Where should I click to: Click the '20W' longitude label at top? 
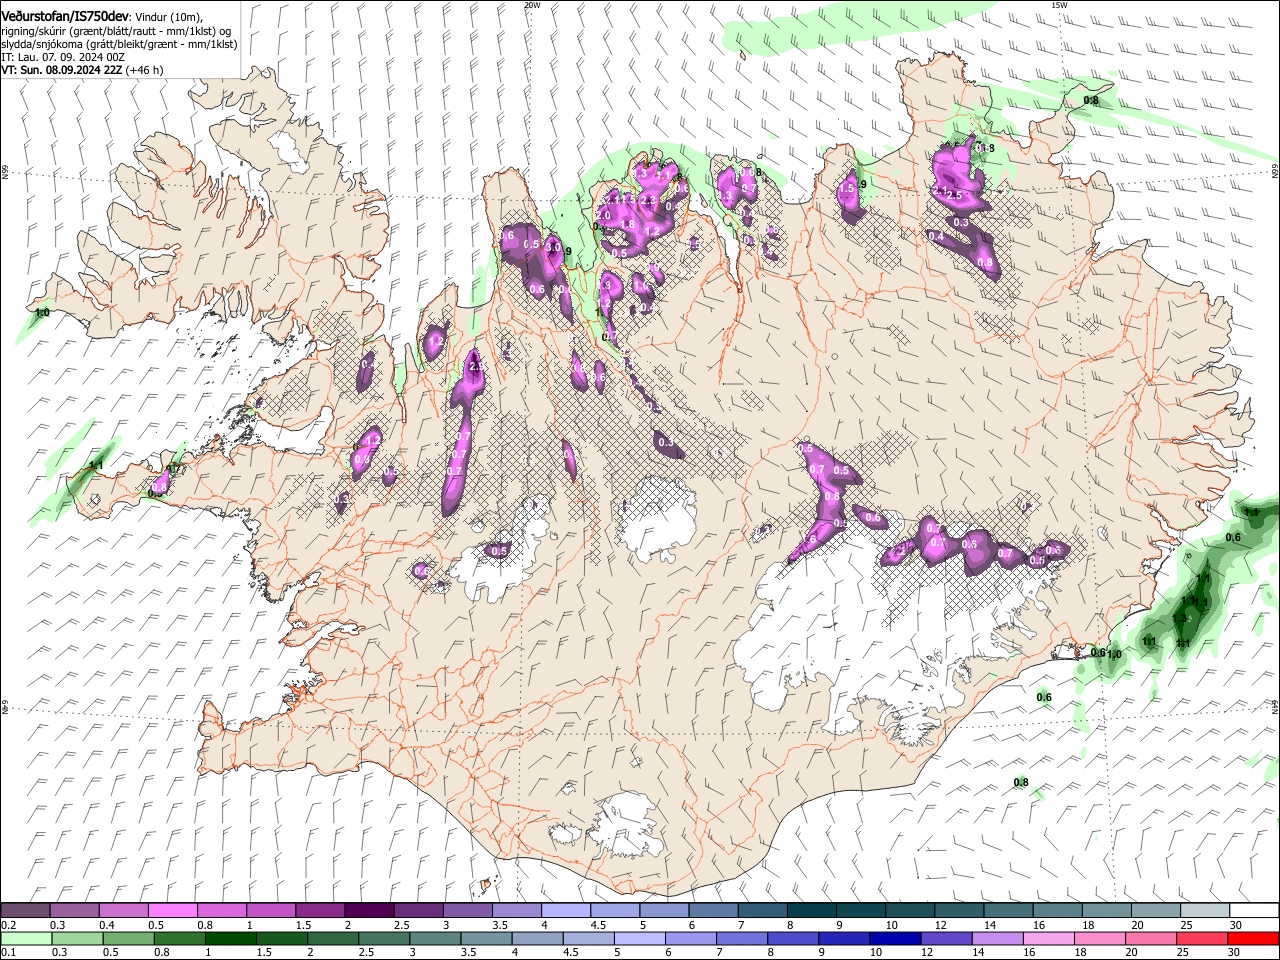click(x=532, y=5)
